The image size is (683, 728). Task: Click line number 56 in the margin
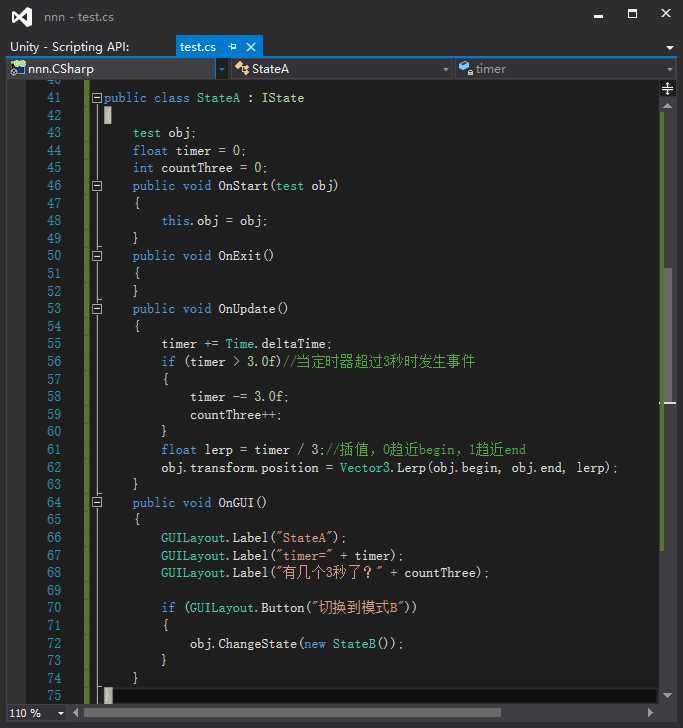tap(54, 361)
